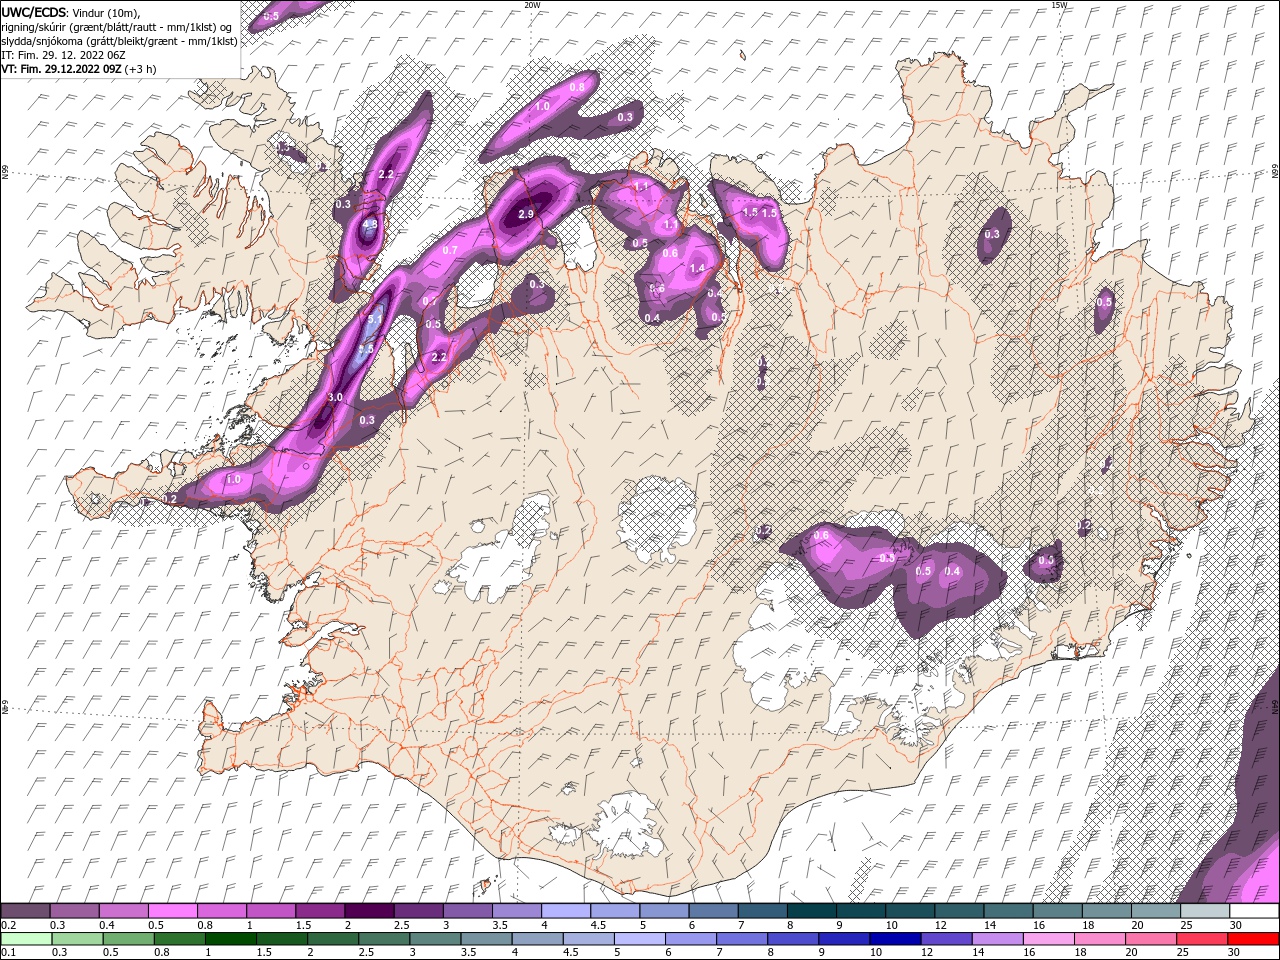This screenshot has height=960, width=1280.
Task: Choose violet 12 swatch in lower legend
Action: (x=946, y=939)
